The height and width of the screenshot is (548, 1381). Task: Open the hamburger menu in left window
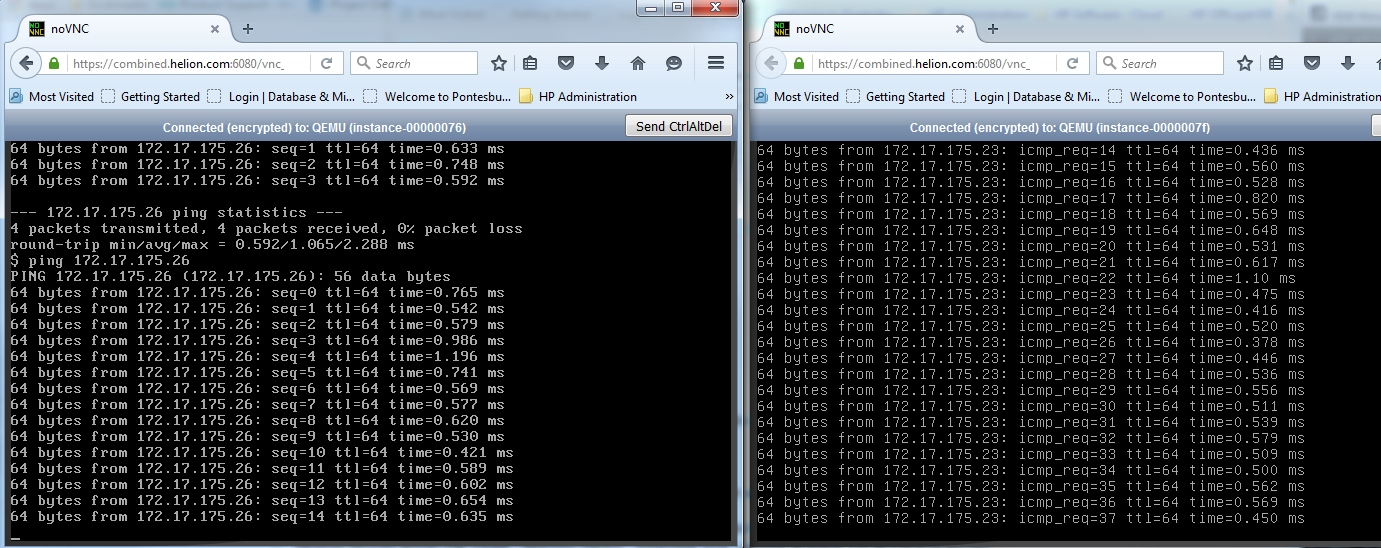pos(716,63)
